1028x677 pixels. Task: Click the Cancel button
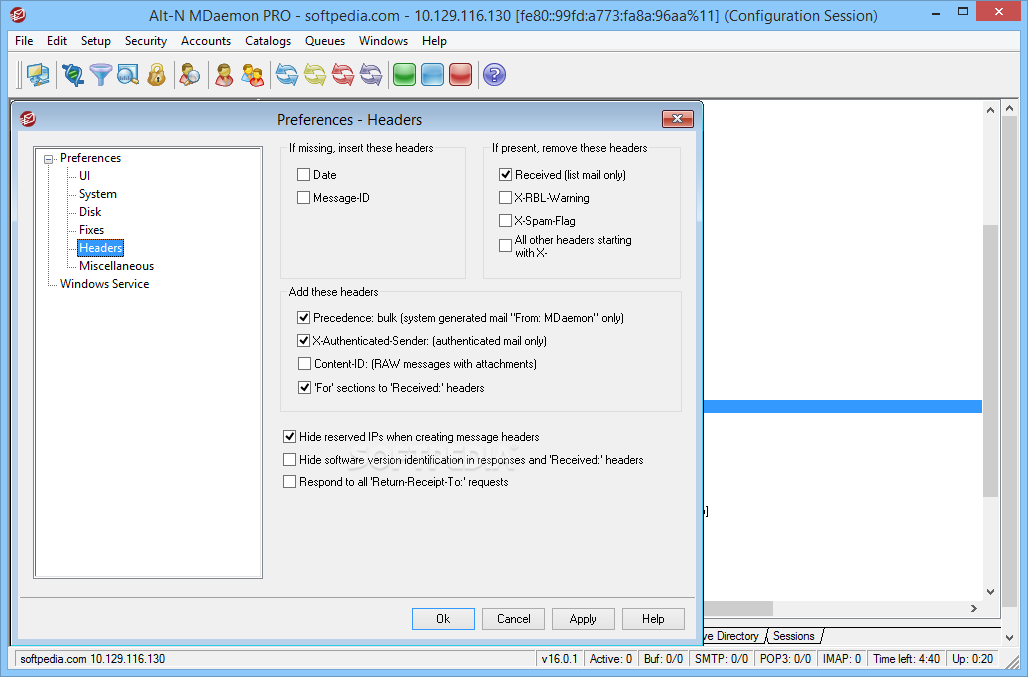click(x=513, y=619)
